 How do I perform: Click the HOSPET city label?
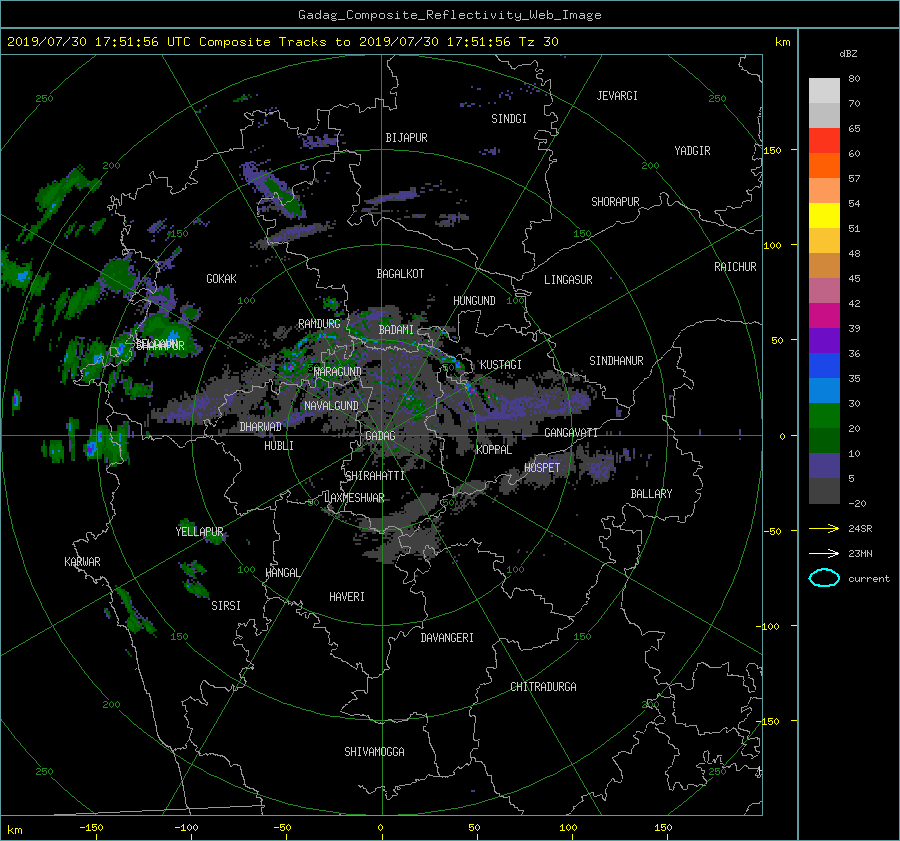[x=542, y=468]
